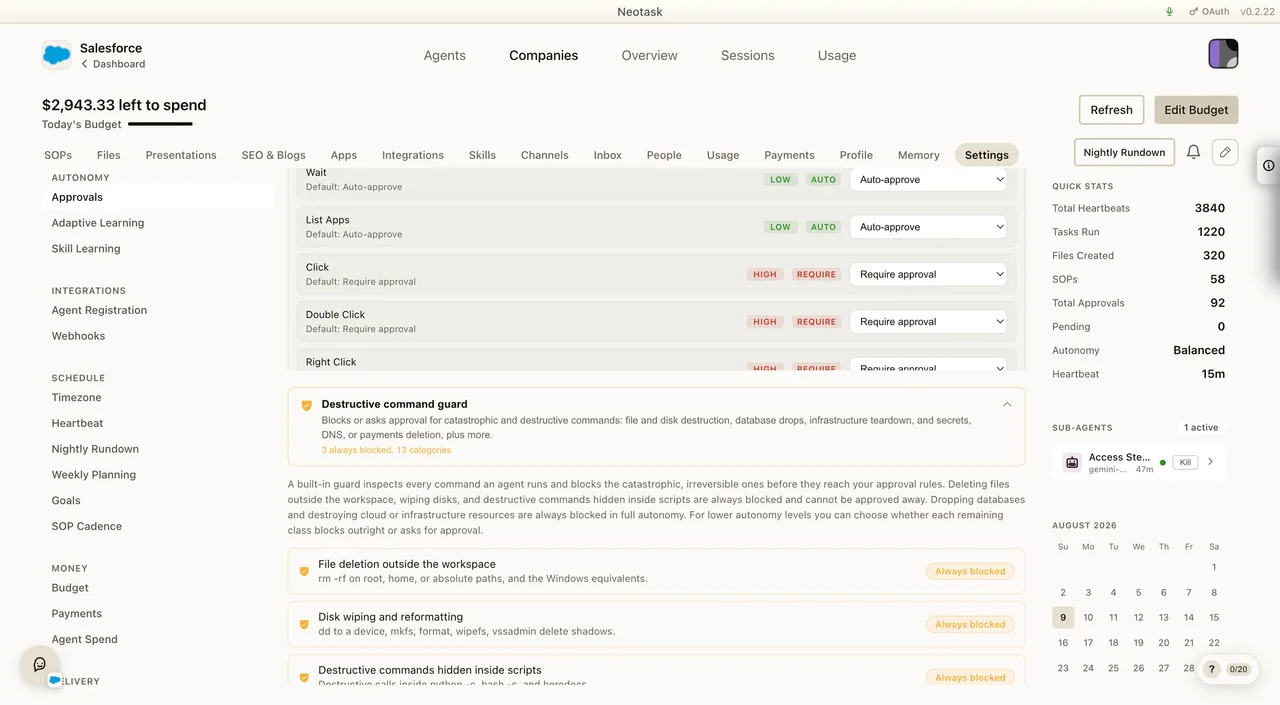This screenshot has width=1280, height=705.
Task: Open the info panel icon on the right edge
Action: (1268, 165)
